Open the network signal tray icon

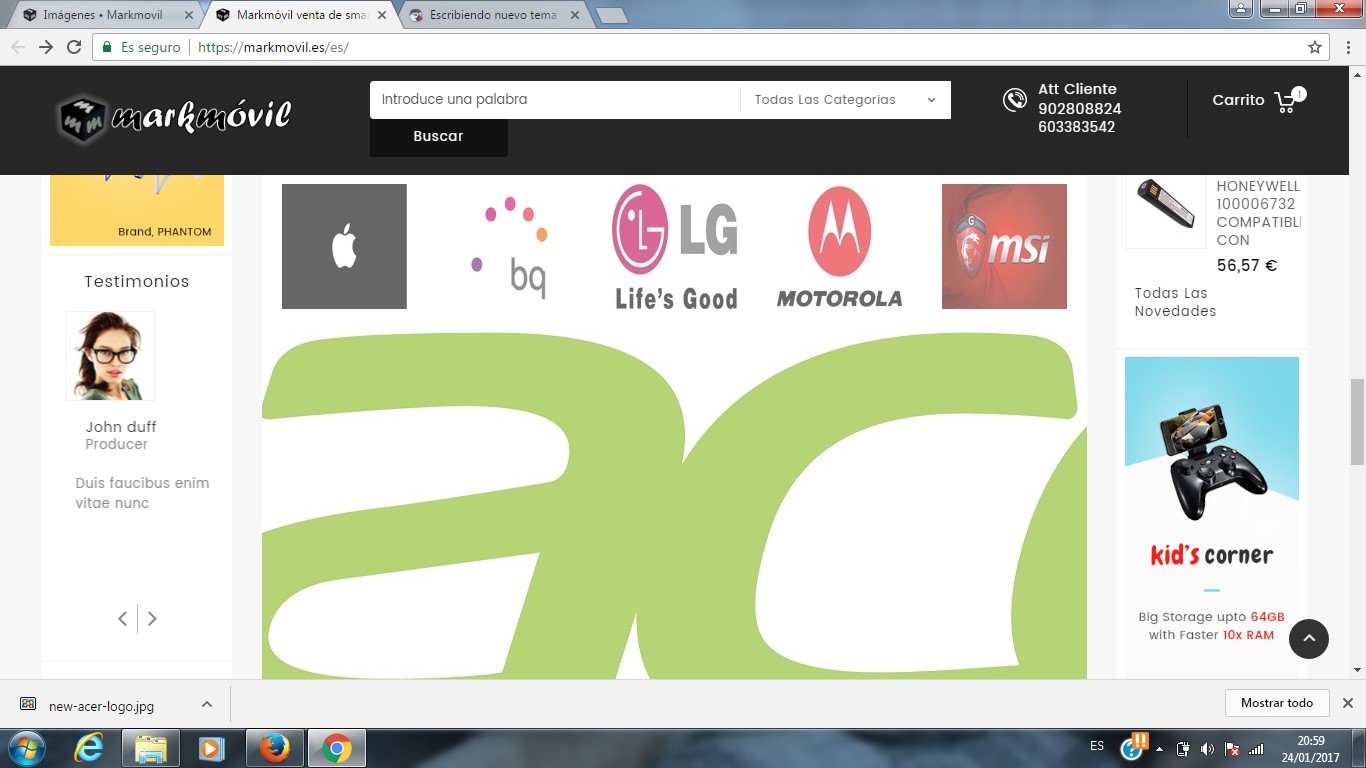(1256, 749)
